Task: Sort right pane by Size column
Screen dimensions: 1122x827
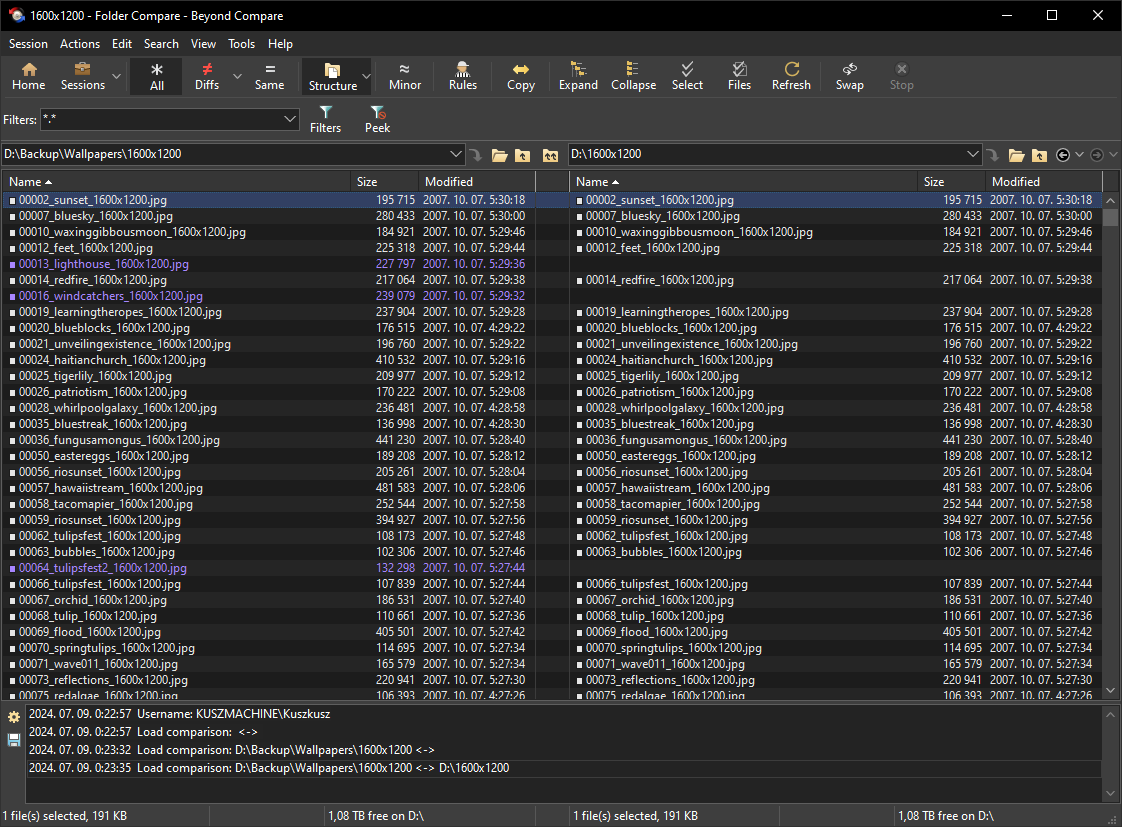Action: tap(951, 182)
